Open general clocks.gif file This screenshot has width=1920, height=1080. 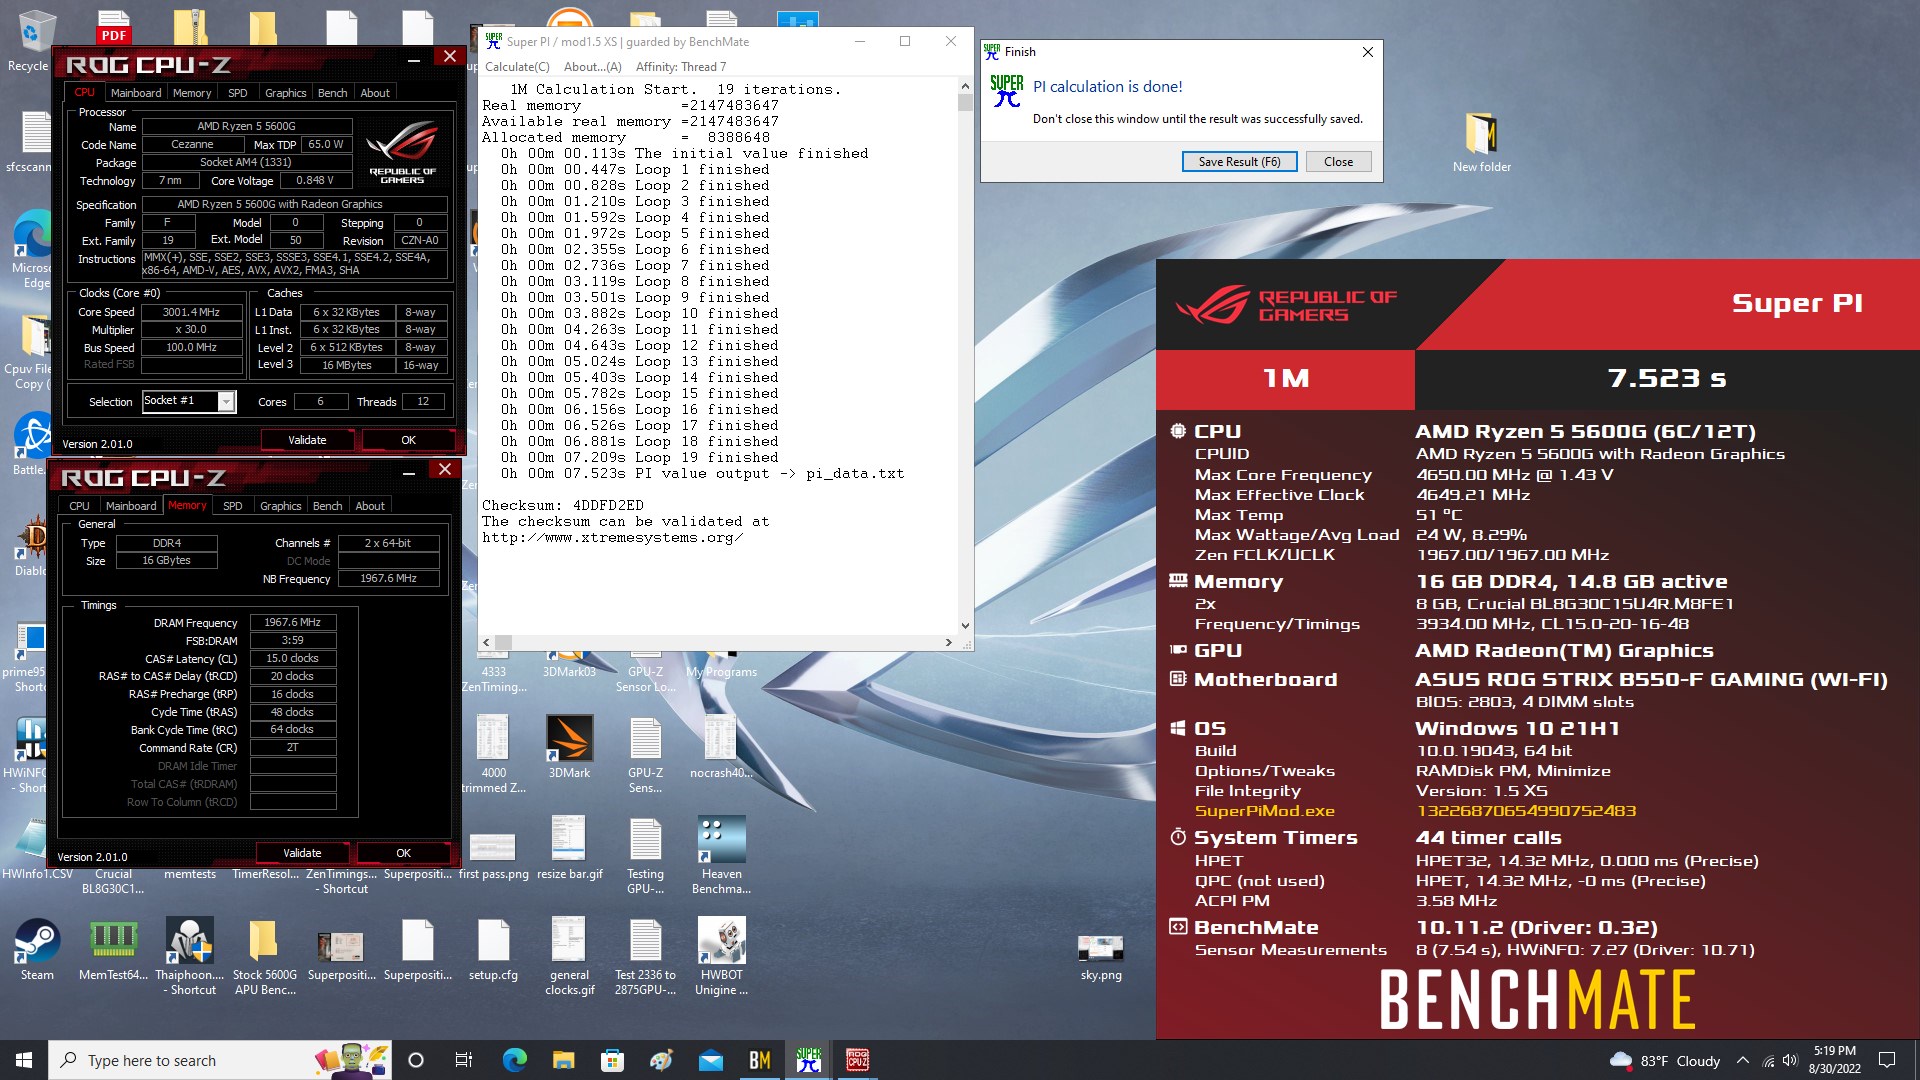click(569, 957)
